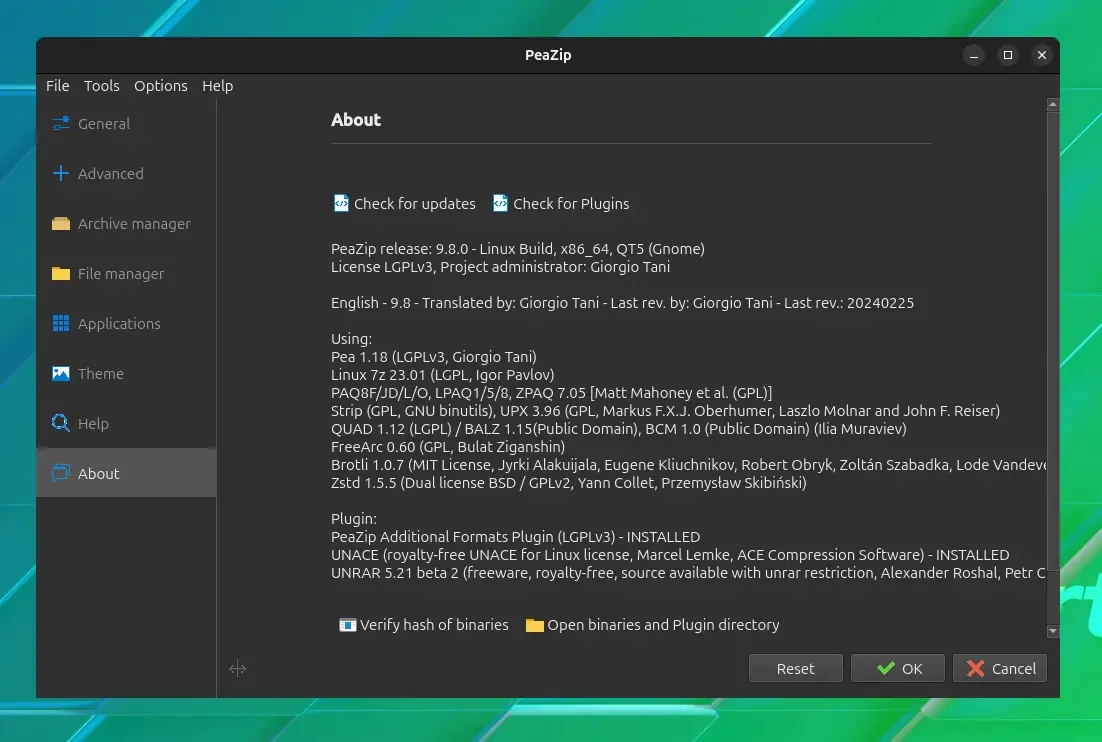Select the File manager folder icon
Viewport: 1102px width, 742px height.
click(x=61, y=273)
